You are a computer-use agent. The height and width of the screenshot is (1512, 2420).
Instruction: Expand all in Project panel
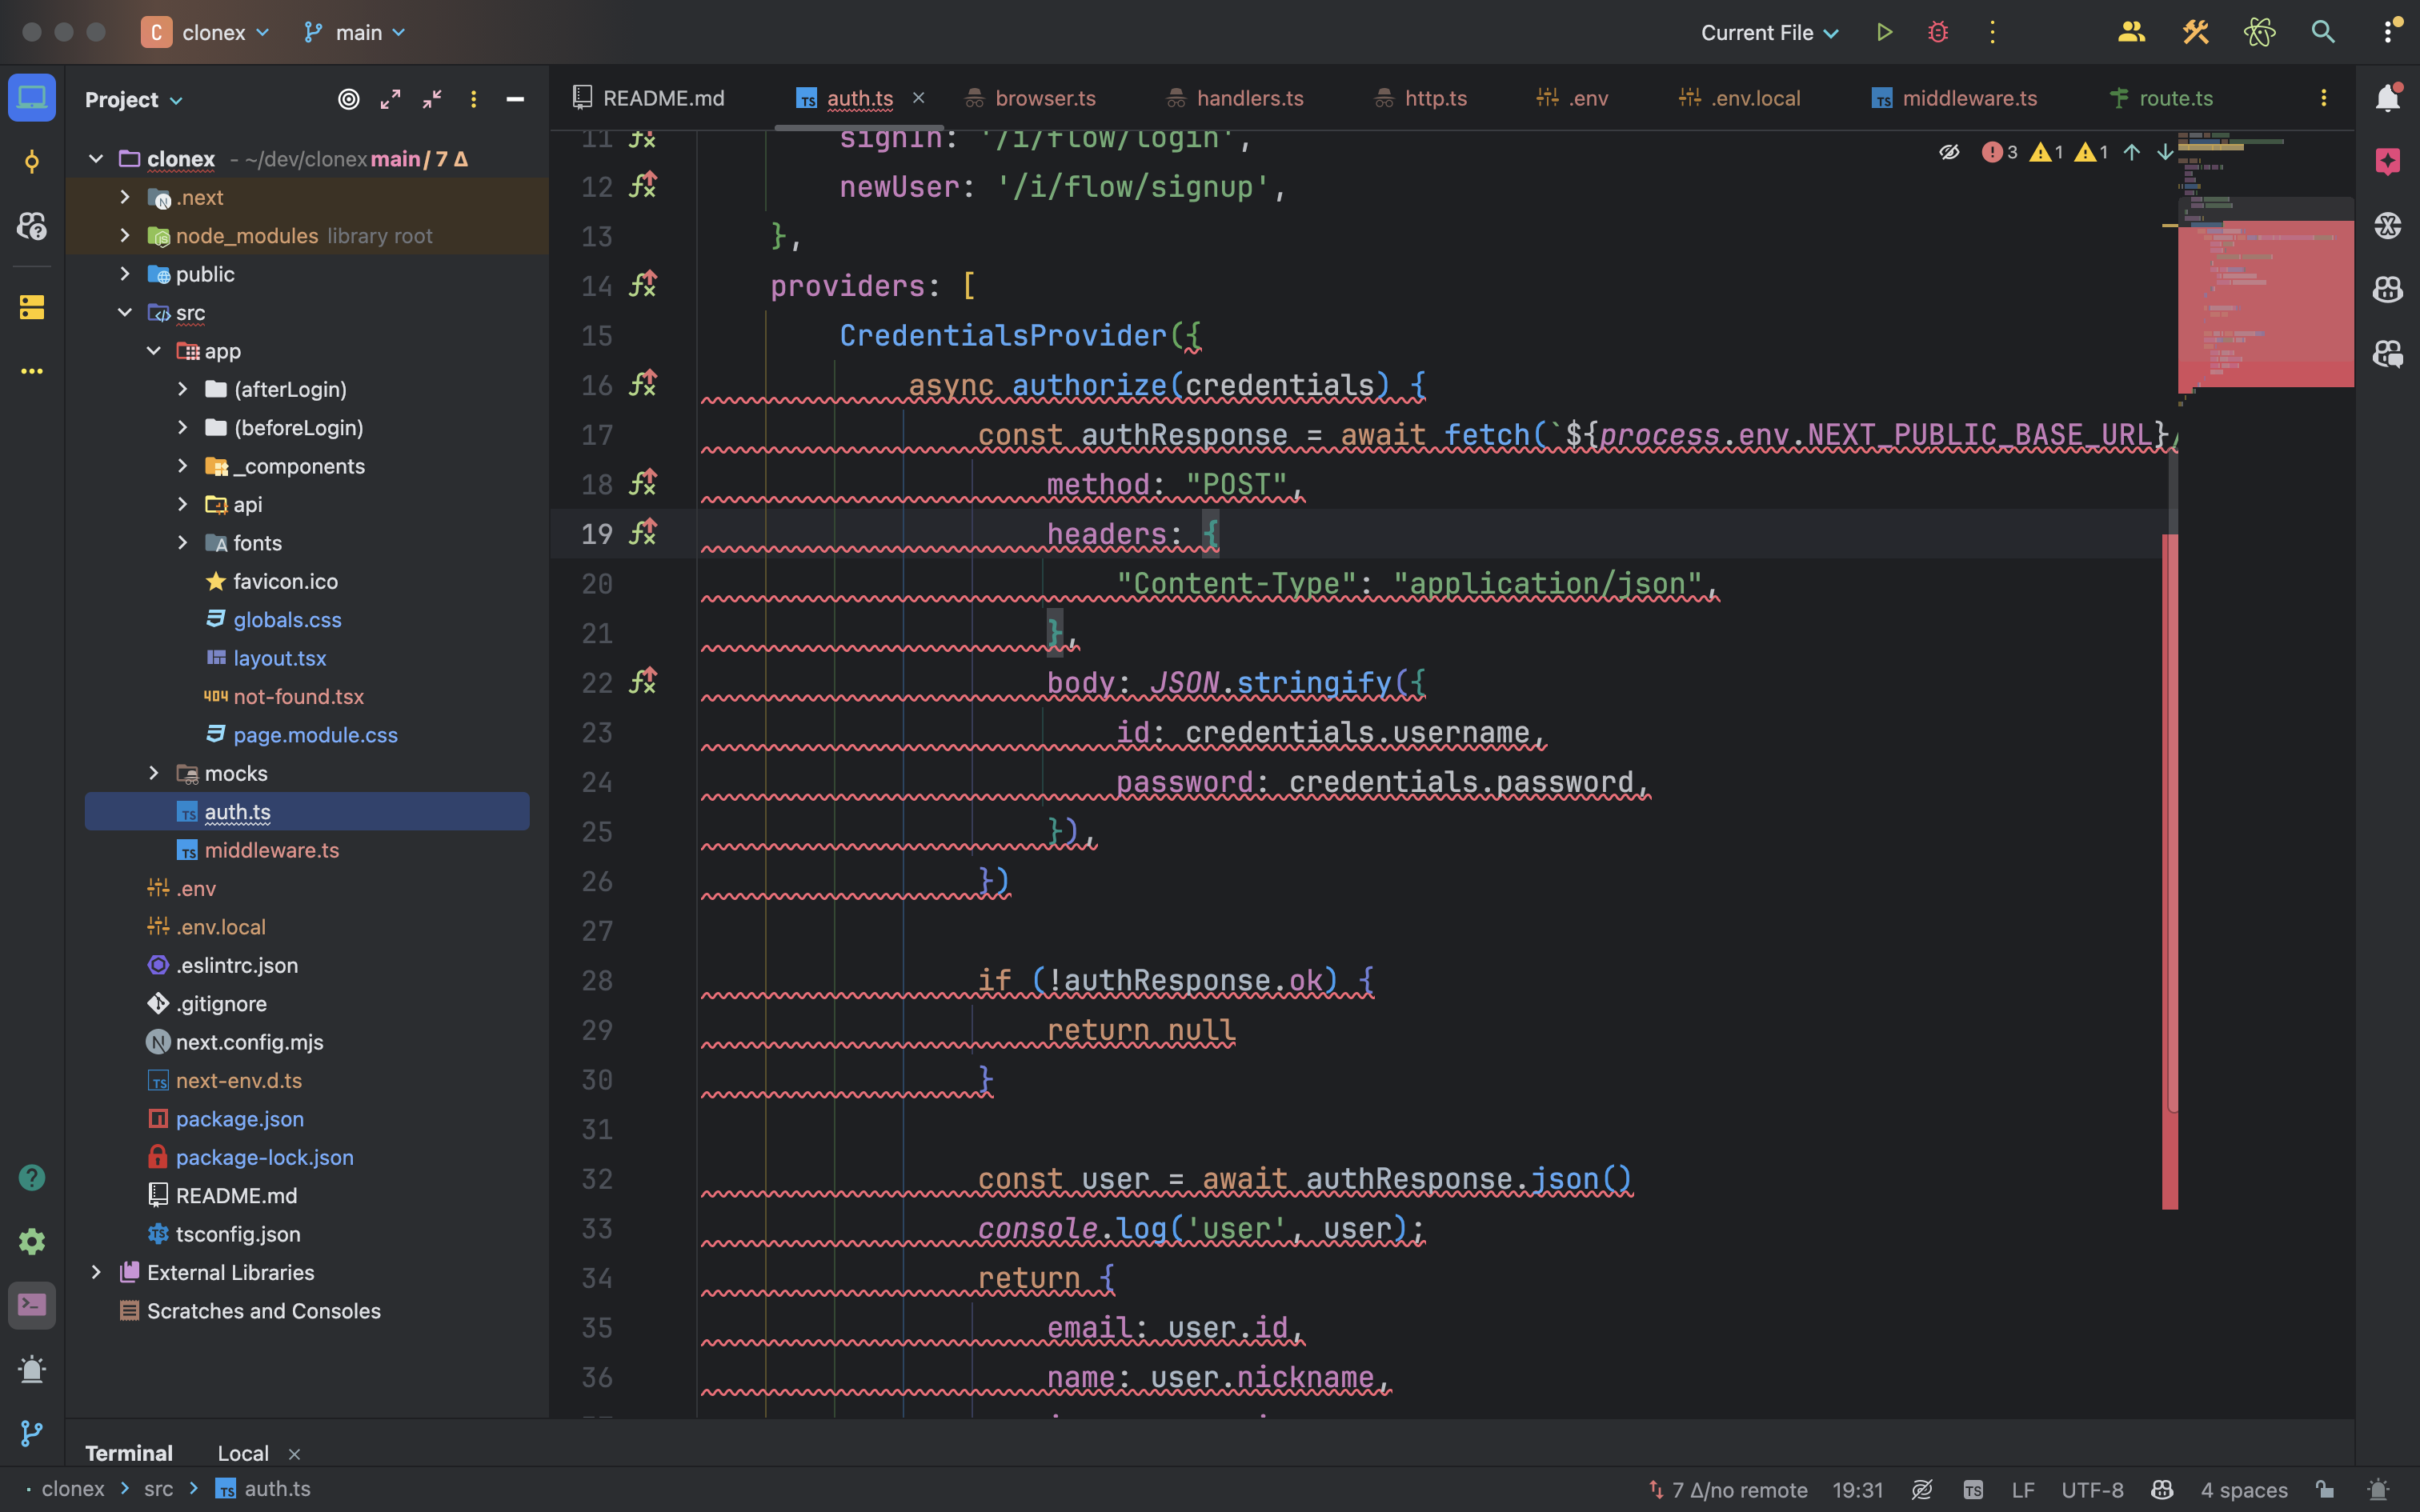pyautogui.click(x=390, y=99)
